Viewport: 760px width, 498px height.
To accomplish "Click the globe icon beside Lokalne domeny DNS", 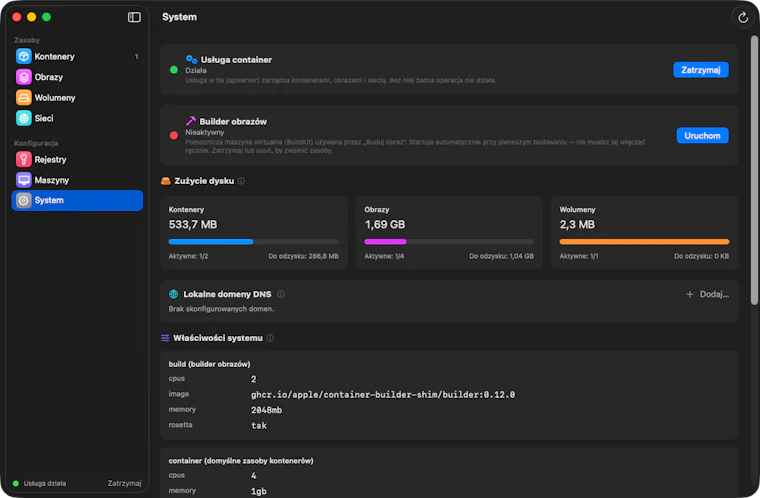I will click(174, 294).
